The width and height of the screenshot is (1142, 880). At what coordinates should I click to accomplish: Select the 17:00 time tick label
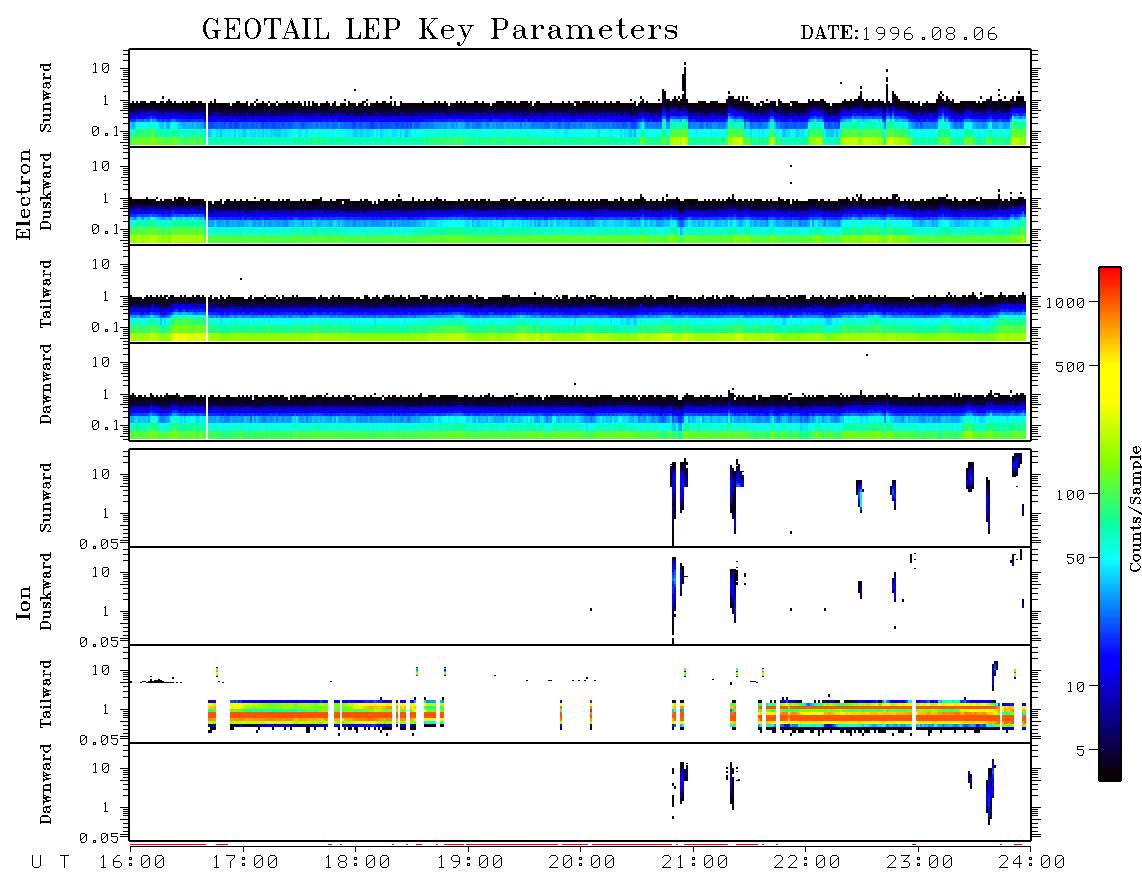click(245, 863)
